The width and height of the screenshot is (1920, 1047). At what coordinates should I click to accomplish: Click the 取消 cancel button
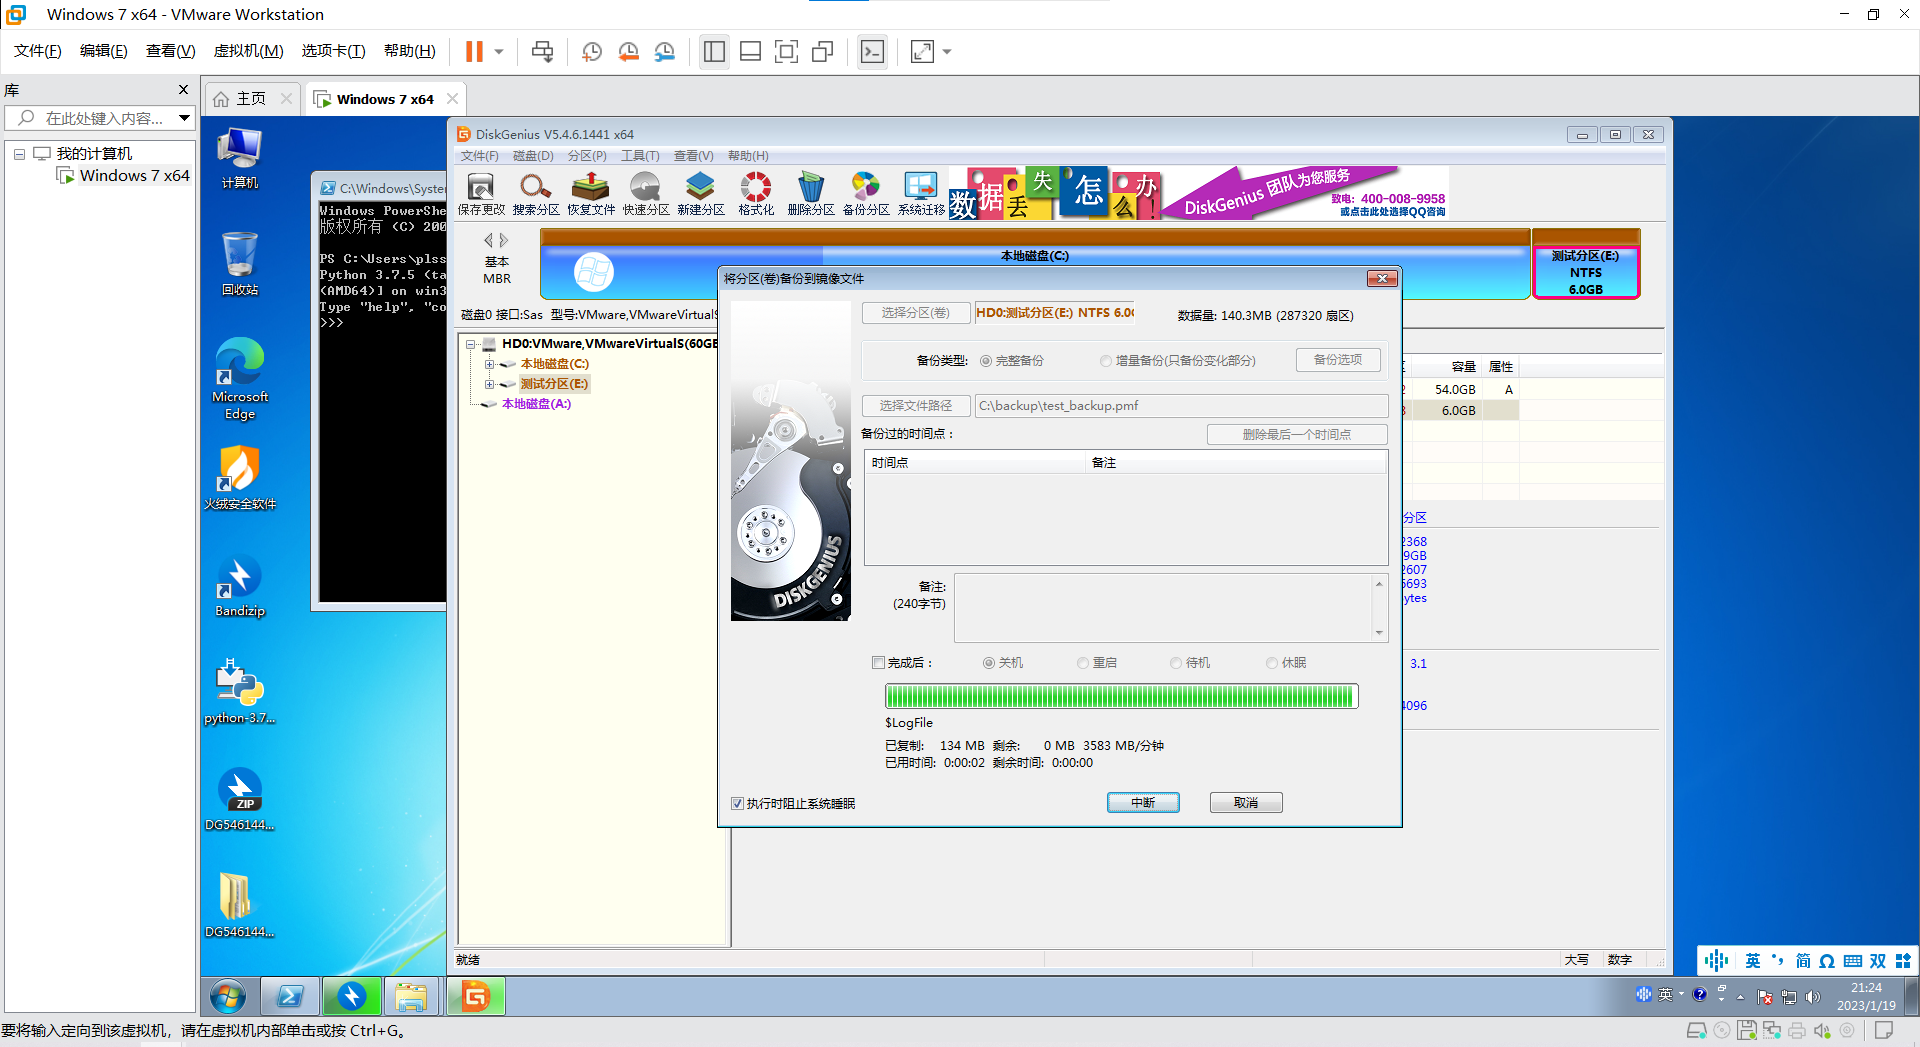pyautogui.click(x=1246, y=802)
